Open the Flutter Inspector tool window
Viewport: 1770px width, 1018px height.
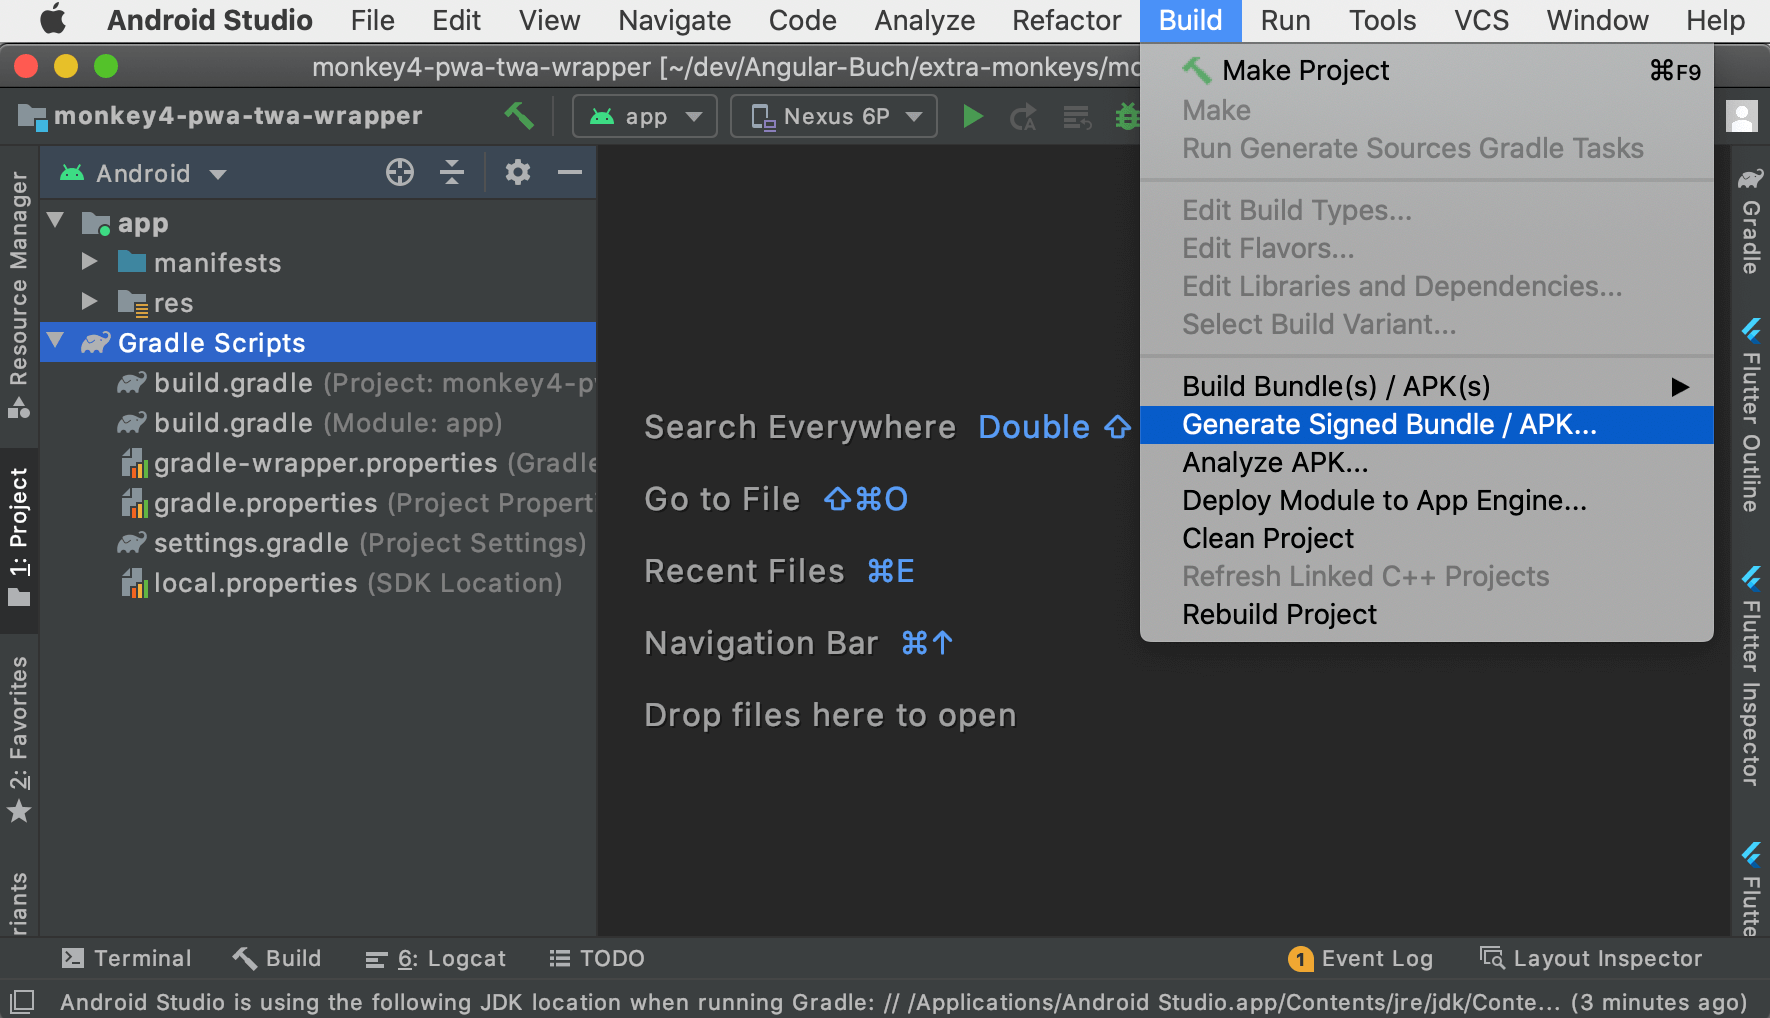(1750, 677)
